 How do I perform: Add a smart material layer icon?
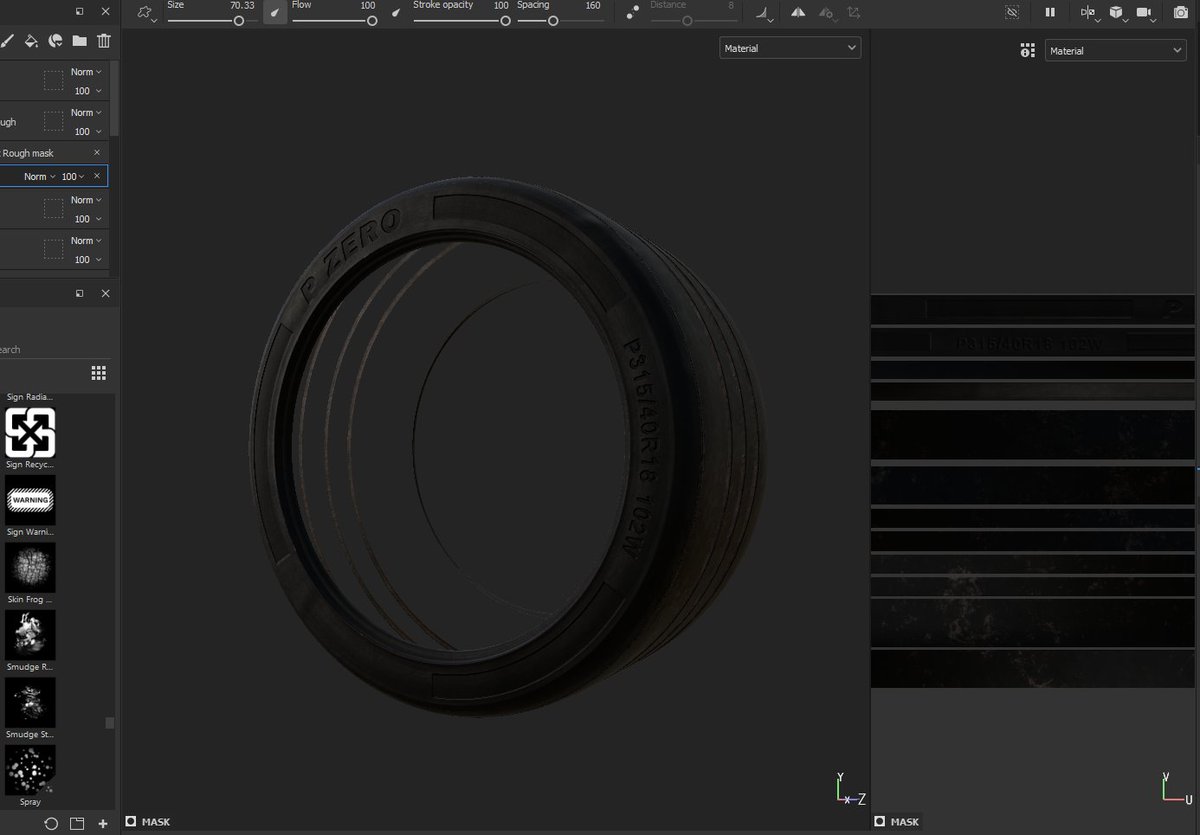pyautogui.click(x=56, y=41)
